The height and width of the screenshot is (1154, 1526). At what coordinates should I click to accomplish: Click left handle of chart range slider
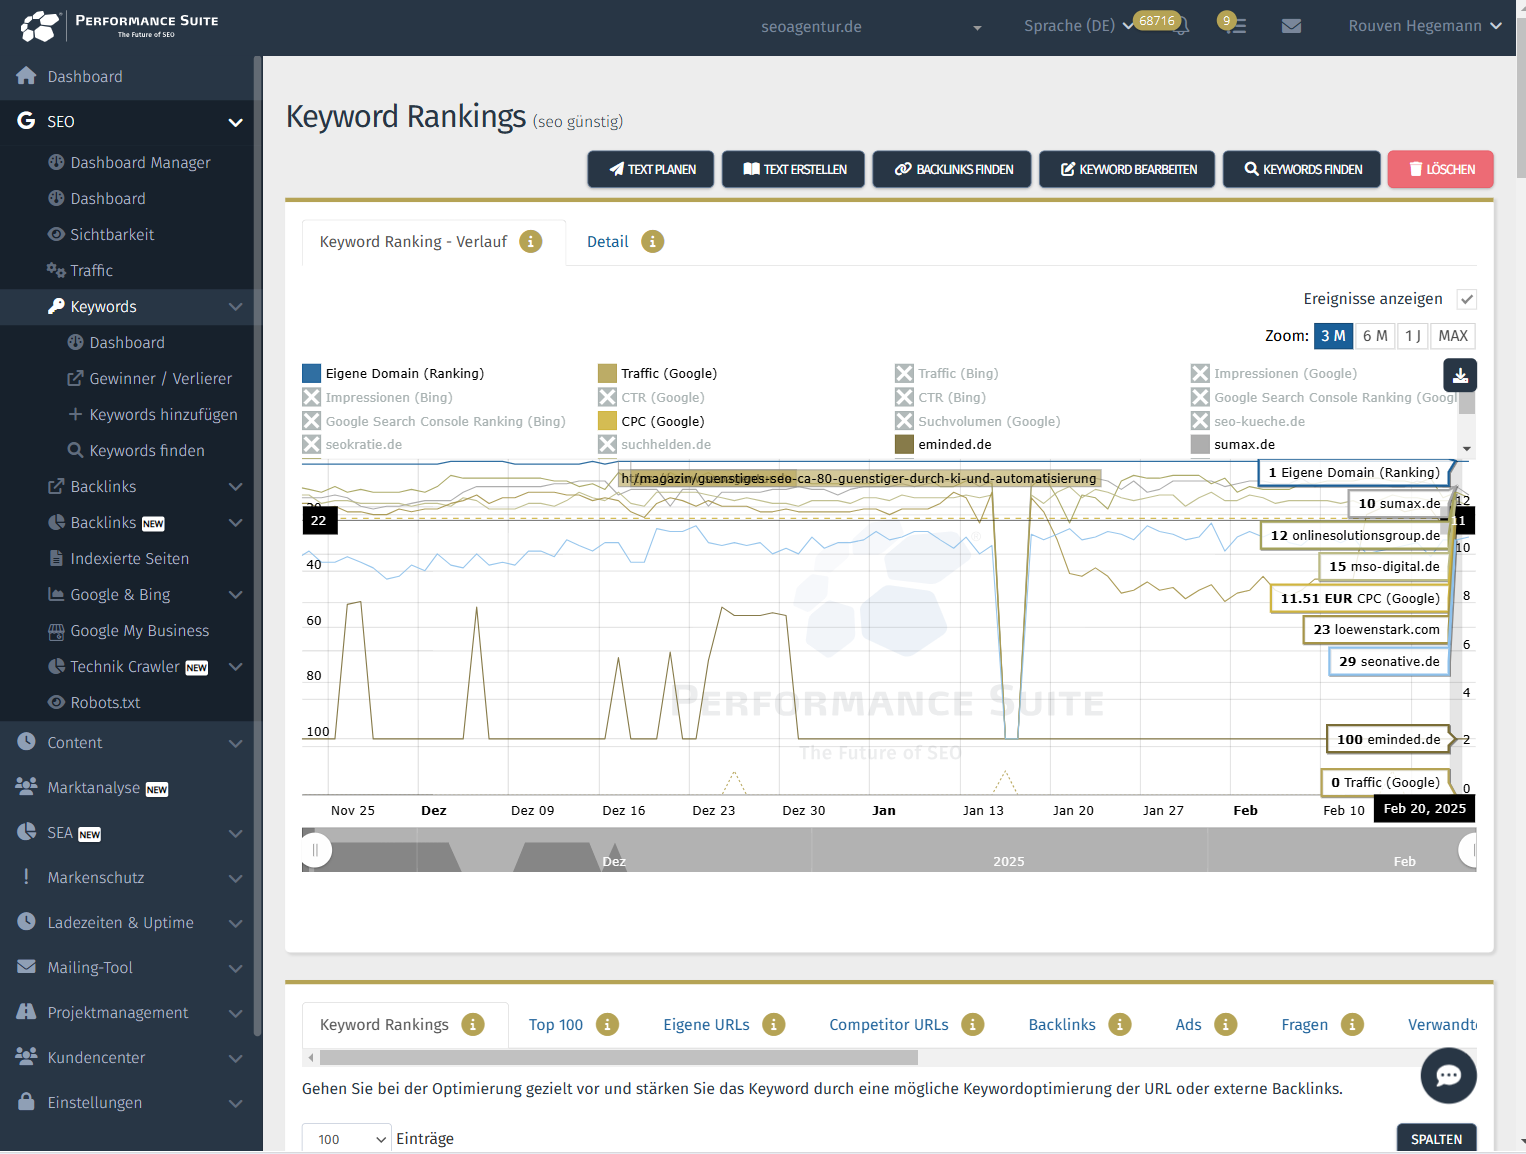coord(315,850)
